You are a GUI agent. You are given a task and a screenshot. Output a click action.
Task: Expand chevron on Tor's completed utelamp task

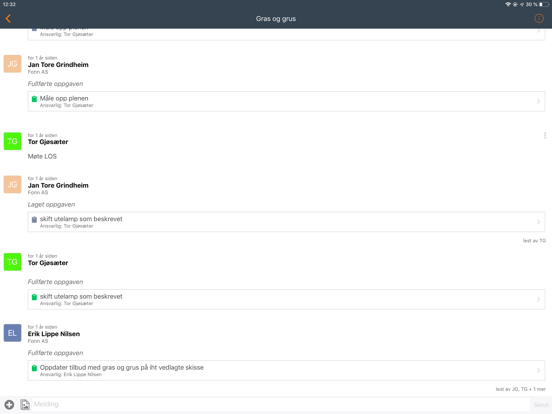tap(538, 300)
